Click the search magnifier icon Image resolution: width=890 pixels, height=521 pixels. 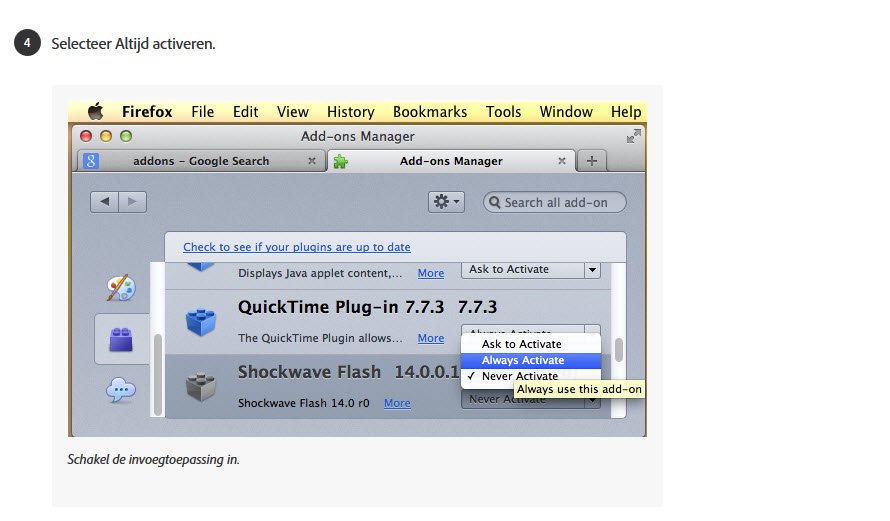point(495,203)
